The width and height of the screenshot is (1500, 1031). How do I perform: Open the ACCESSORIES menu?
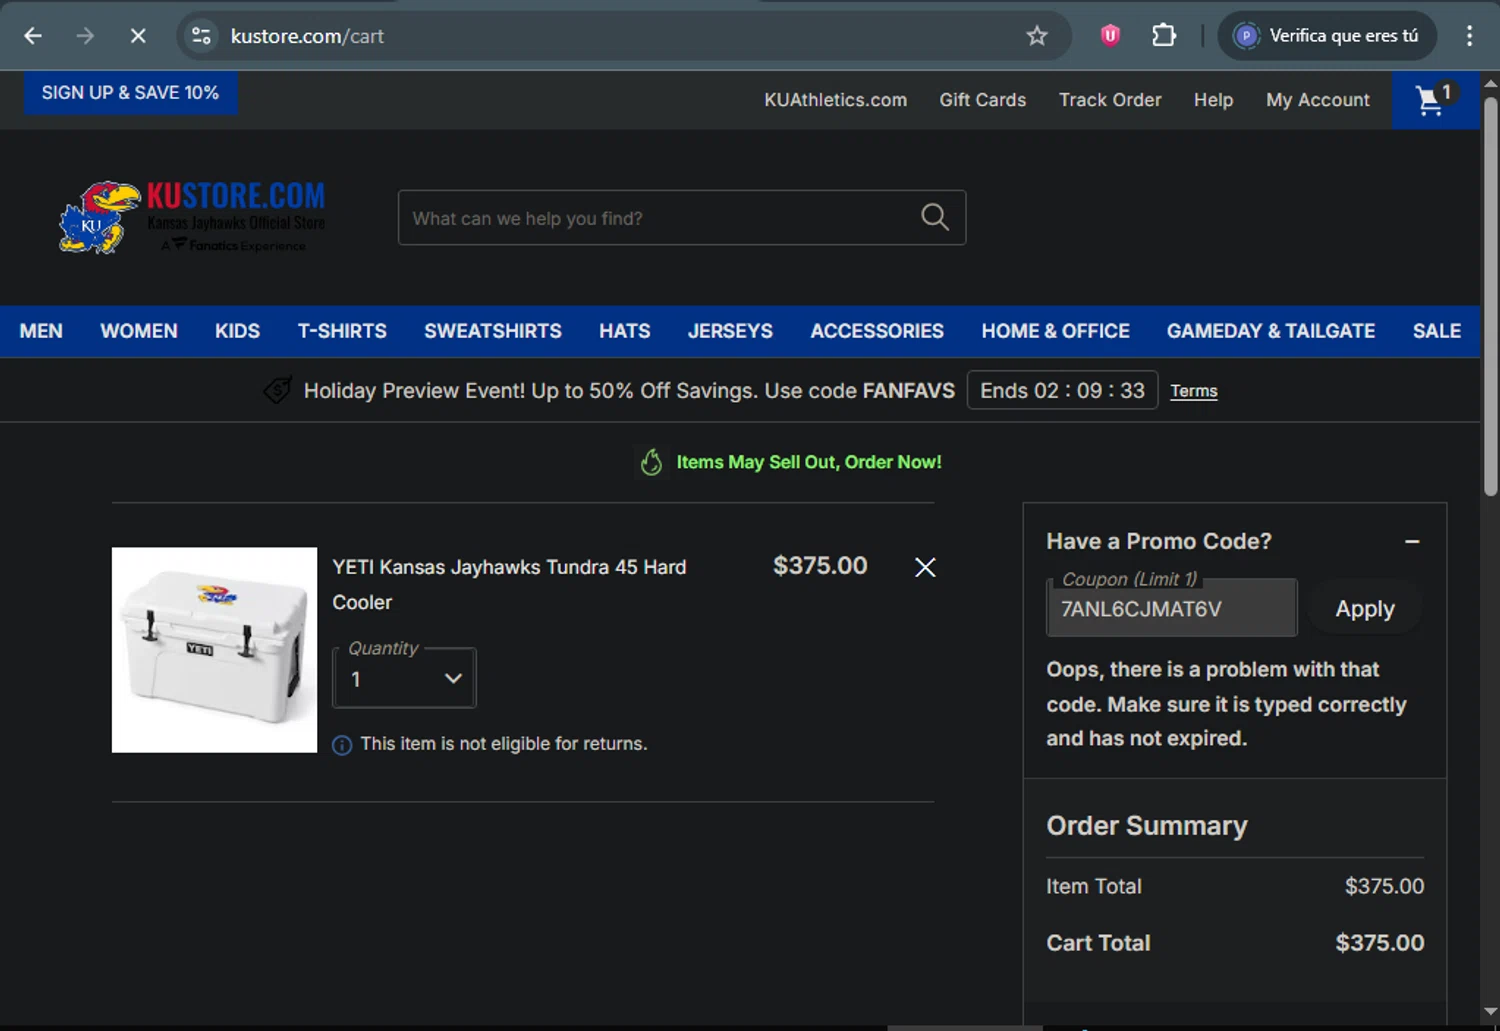pyautogui.click(x=877, y=331)
